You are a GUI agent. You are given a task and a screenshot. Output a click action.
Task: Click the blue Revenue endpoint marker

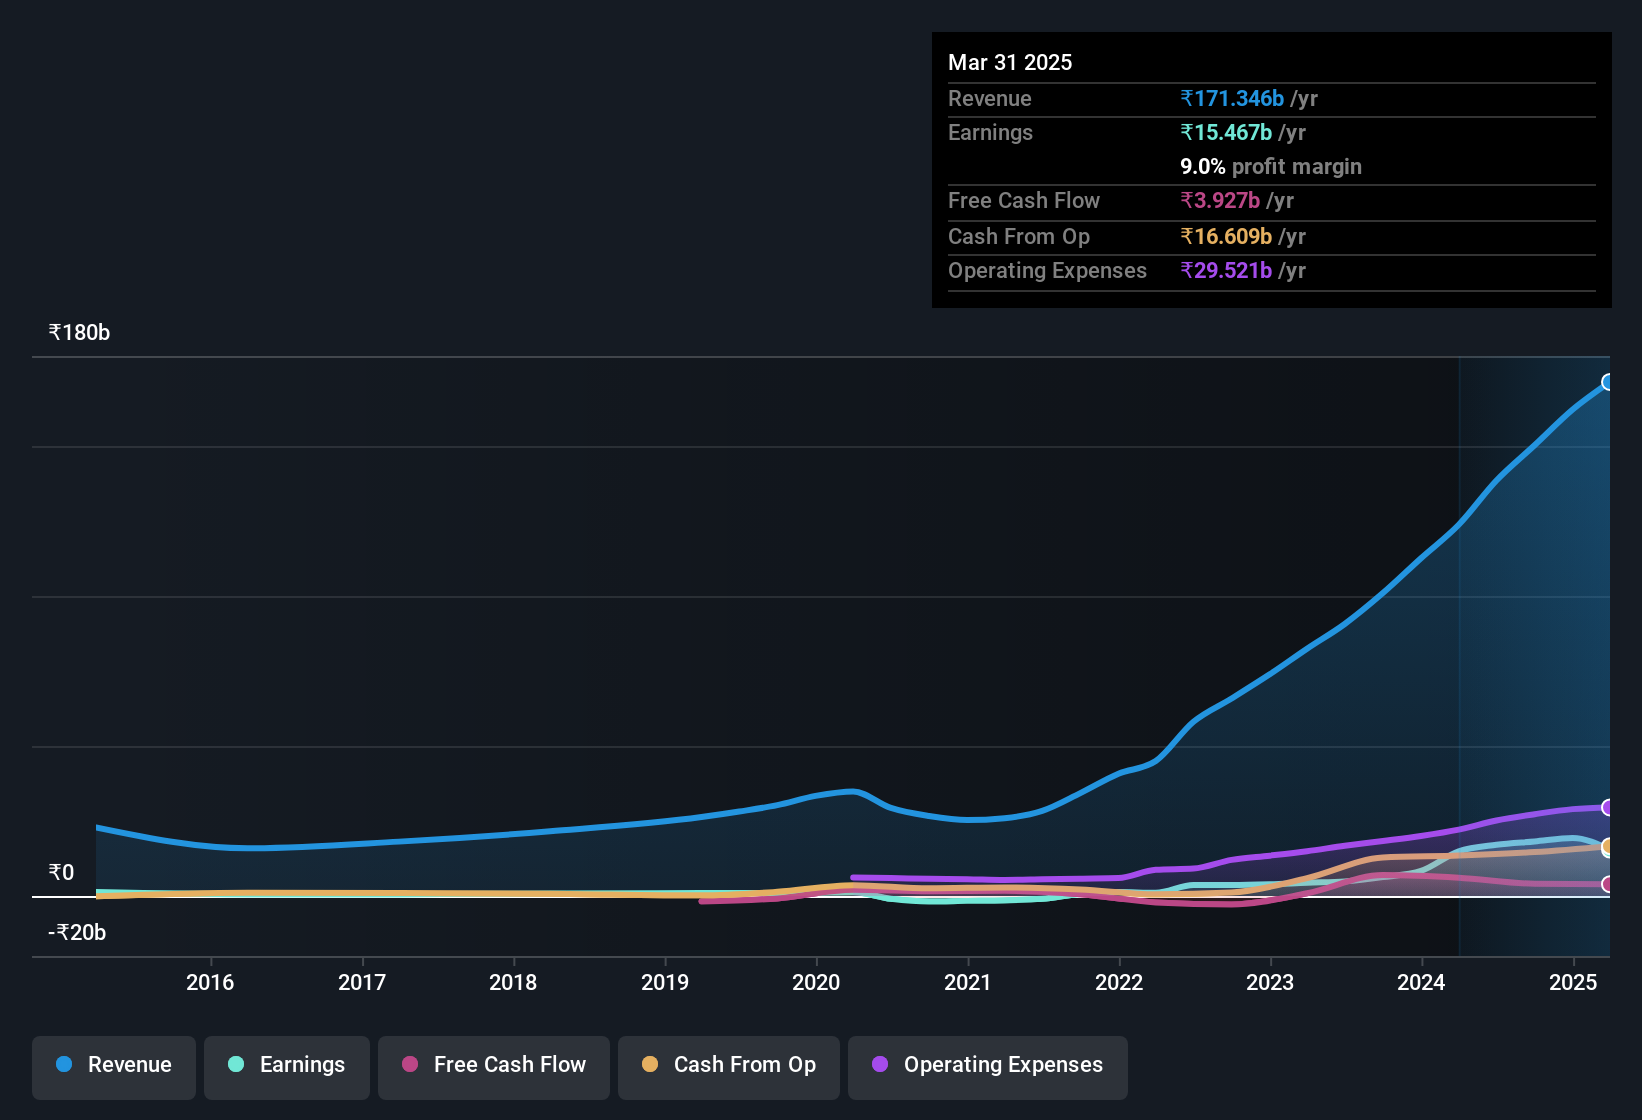coord(1608,382)
